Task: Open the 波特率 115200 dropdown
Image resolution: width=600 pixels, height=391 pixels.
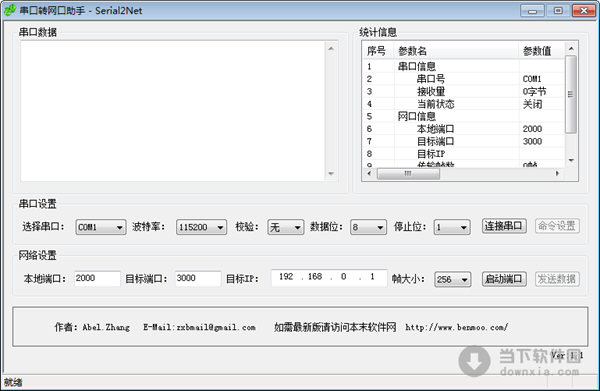Action: pos(201,227)
